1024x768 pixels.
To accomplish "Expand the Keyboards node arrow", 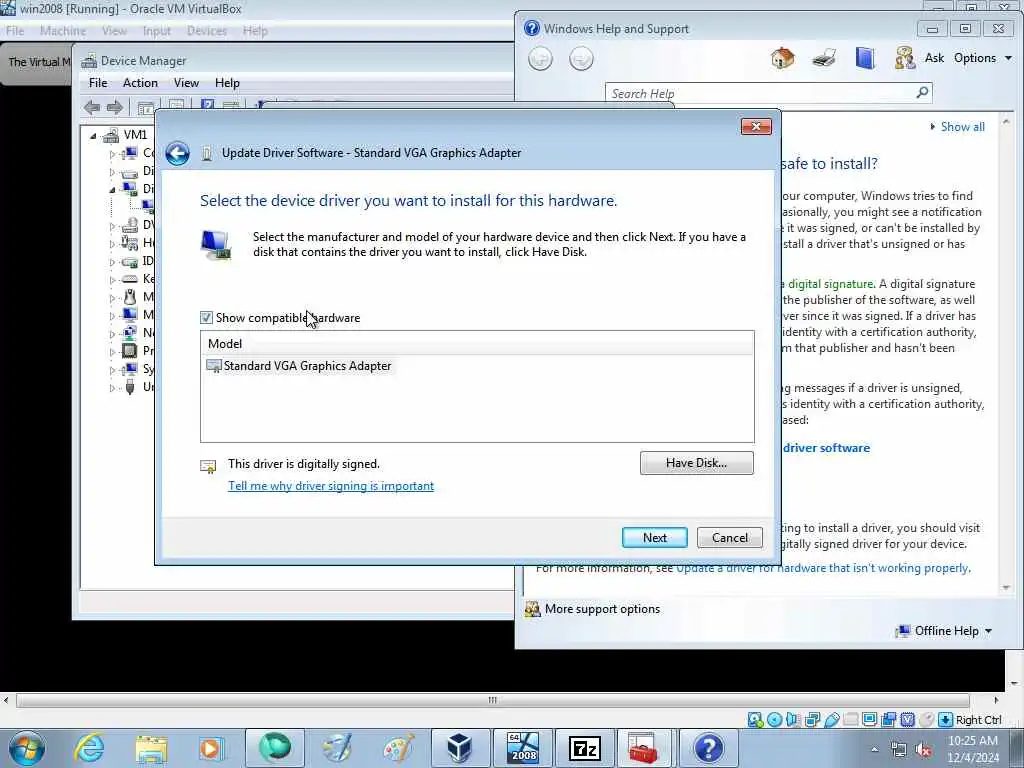I will (x=112, y=280).
